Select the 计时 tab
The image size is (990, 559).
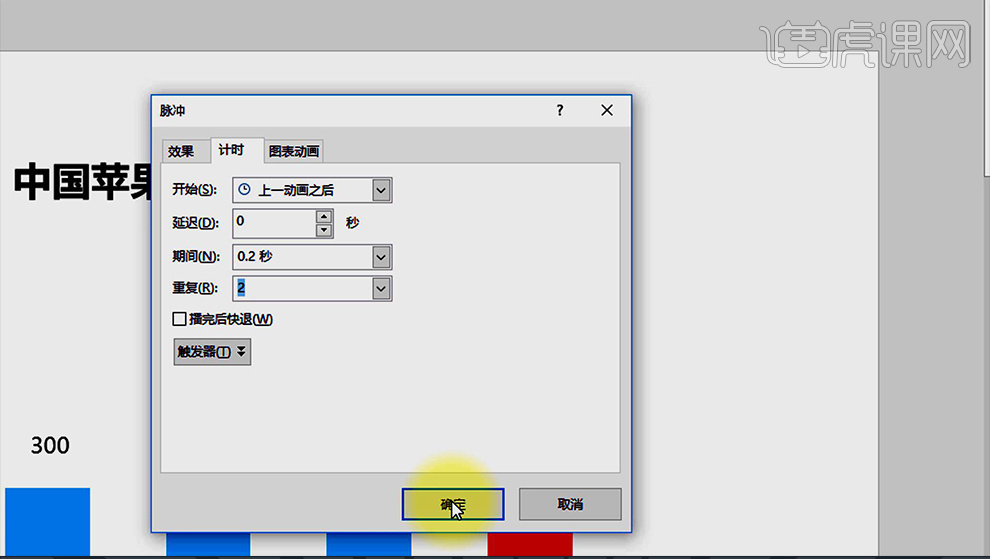pos(231,150)
